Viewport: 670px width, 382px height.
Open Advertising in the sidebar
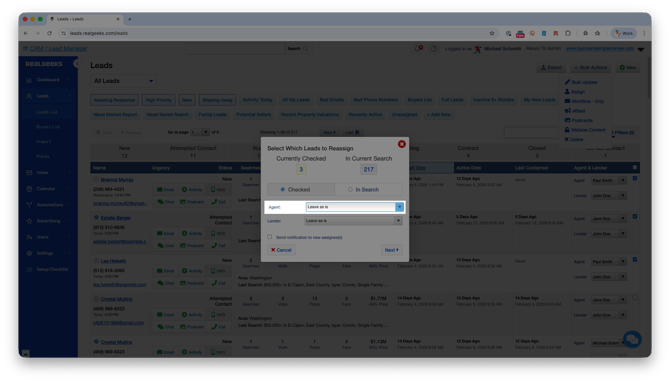(48, 221)
